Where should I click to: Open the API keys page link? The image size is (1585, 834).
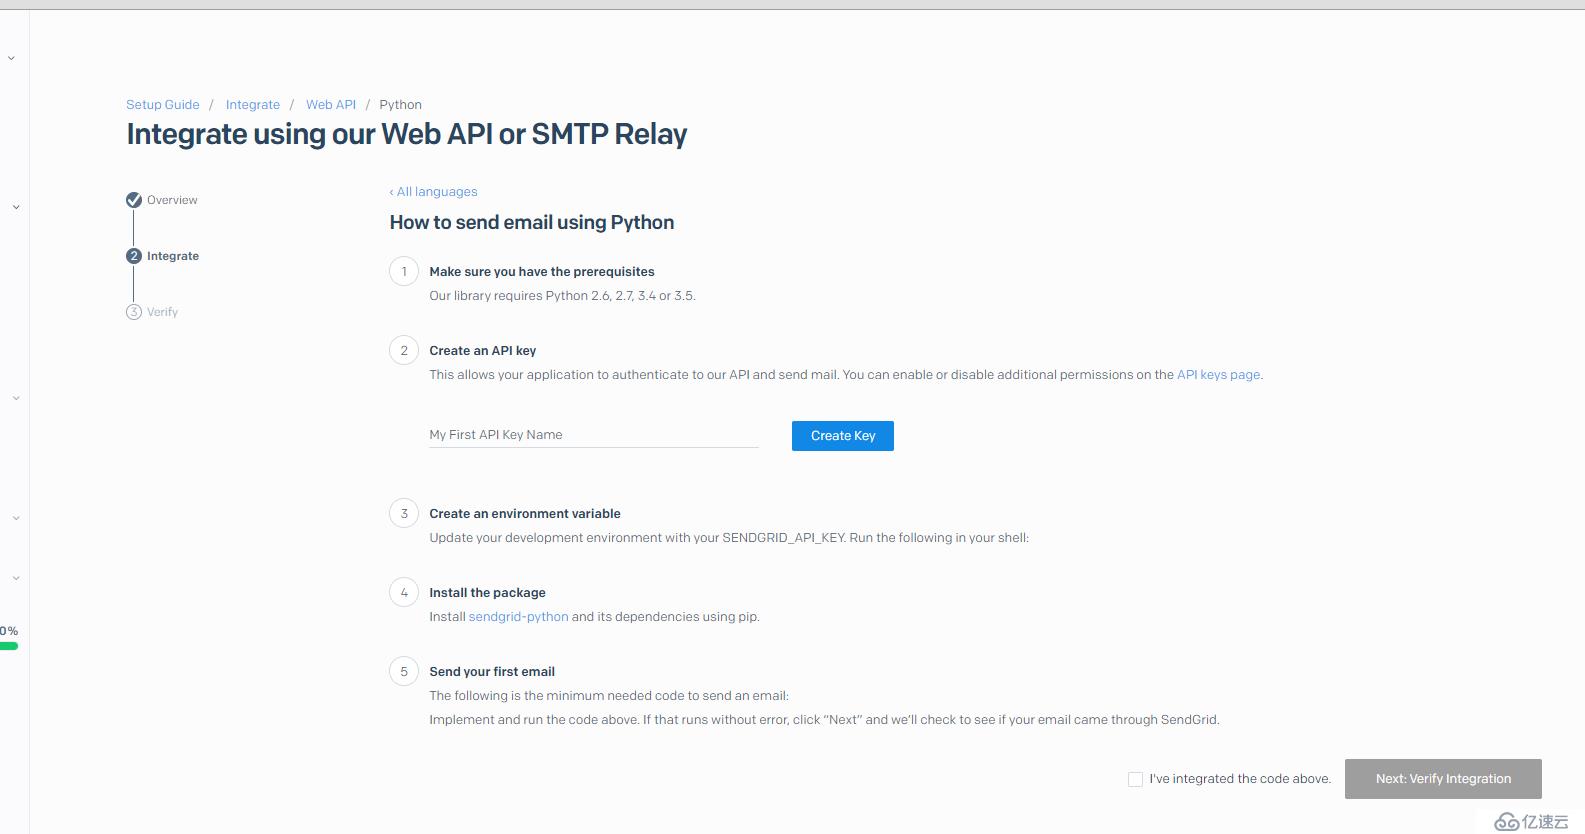[1218, 375]
